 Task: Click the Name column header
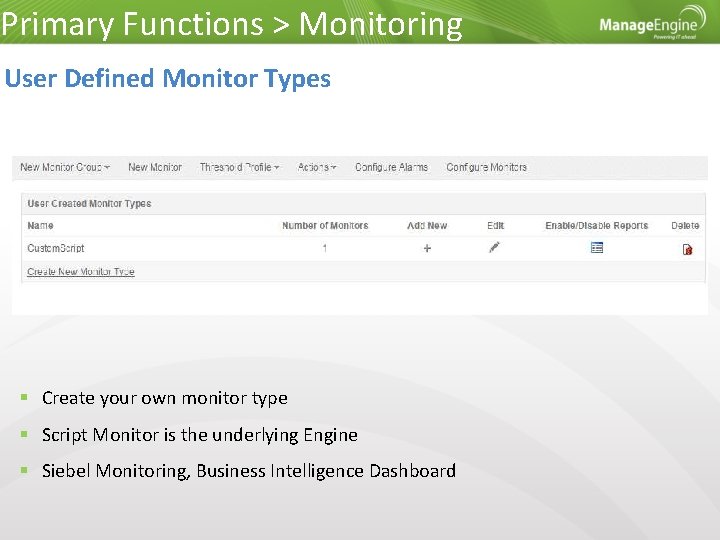[x=40, y=225]
